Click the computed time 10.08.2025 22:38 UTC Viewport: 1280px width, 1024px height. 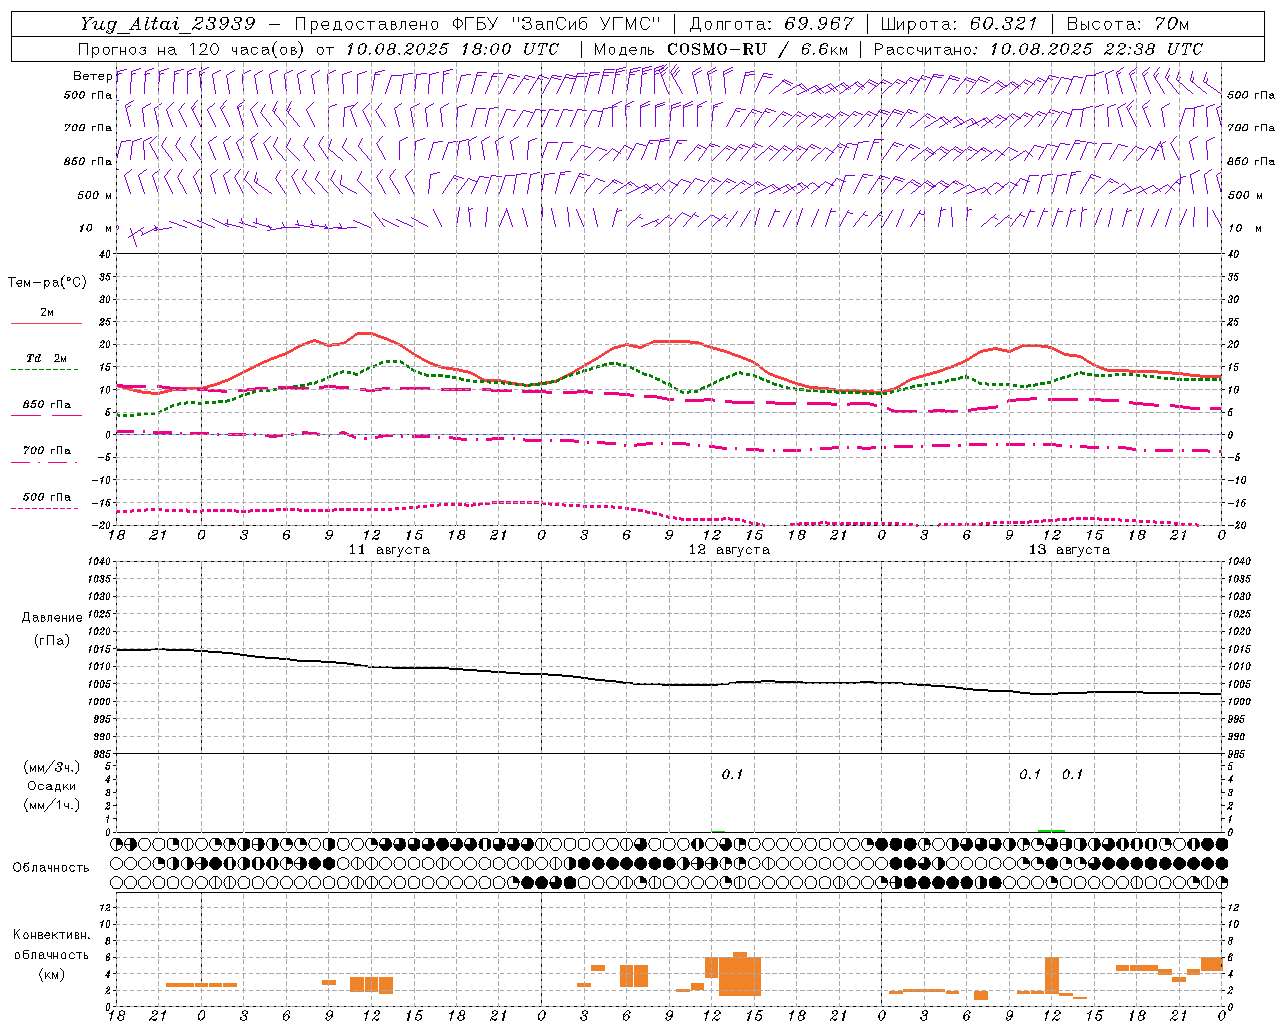coord(1096,49)
